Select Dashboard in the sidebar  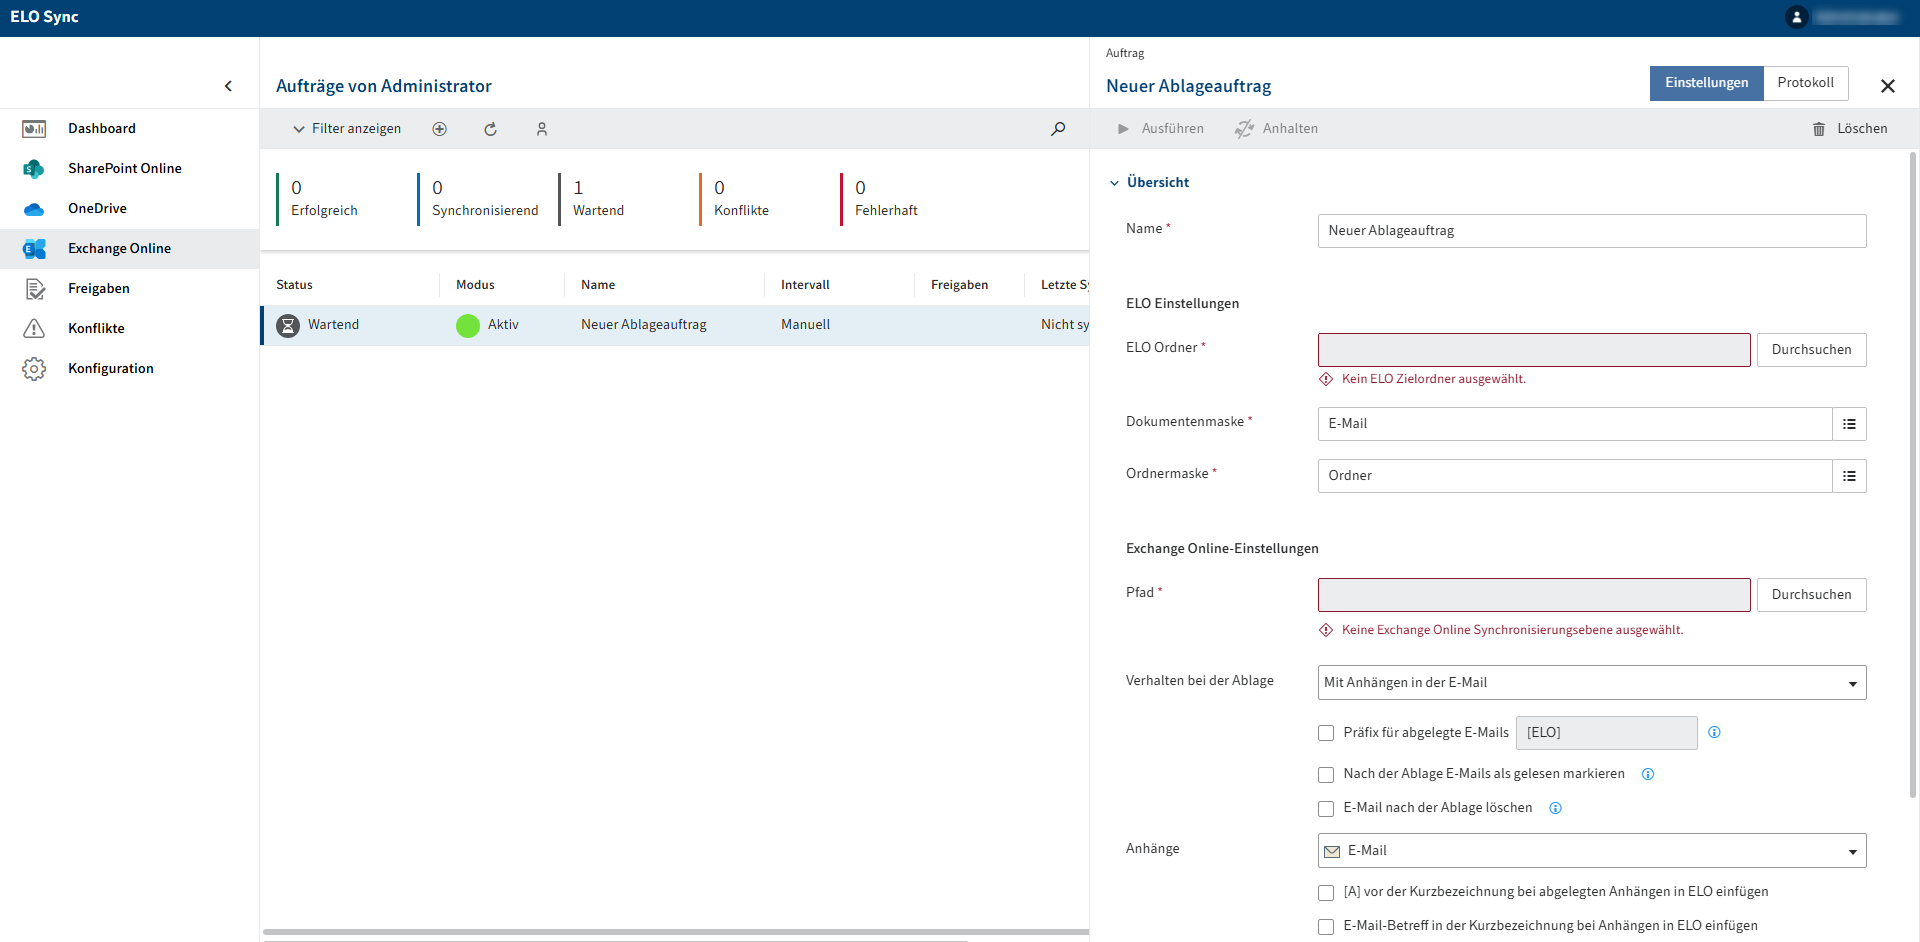click(x=130, y=129)
